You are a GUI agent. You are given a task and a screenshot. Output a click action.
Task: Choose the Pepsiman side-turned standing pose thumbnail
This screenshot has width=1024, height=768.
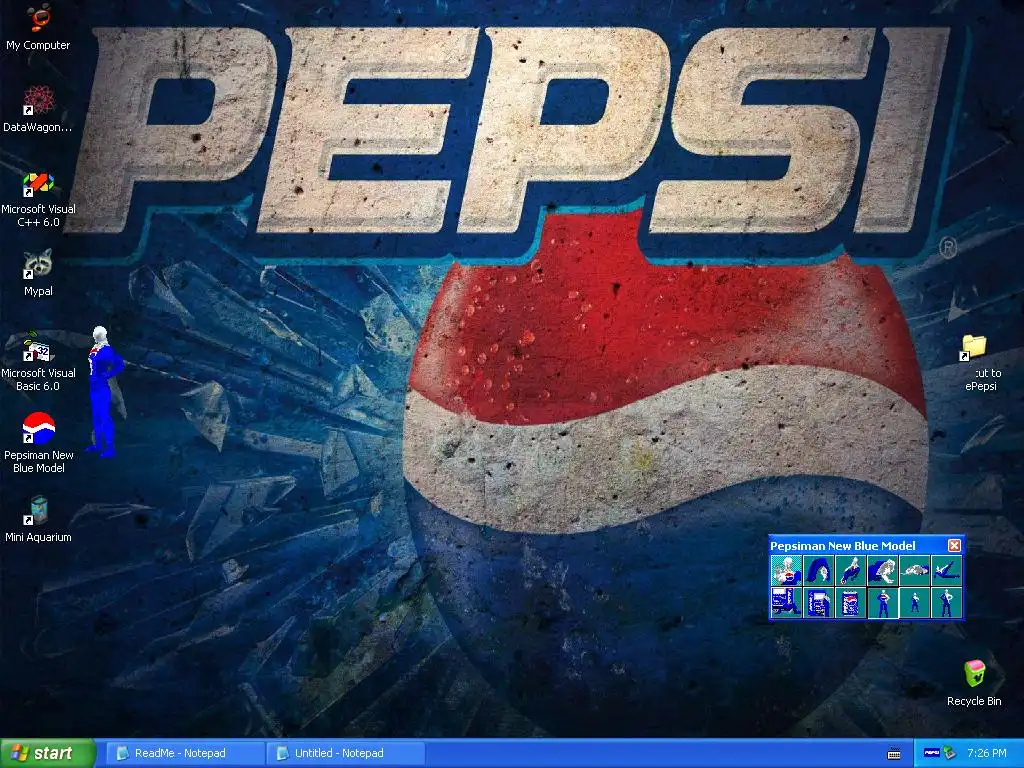coord(946,602)
